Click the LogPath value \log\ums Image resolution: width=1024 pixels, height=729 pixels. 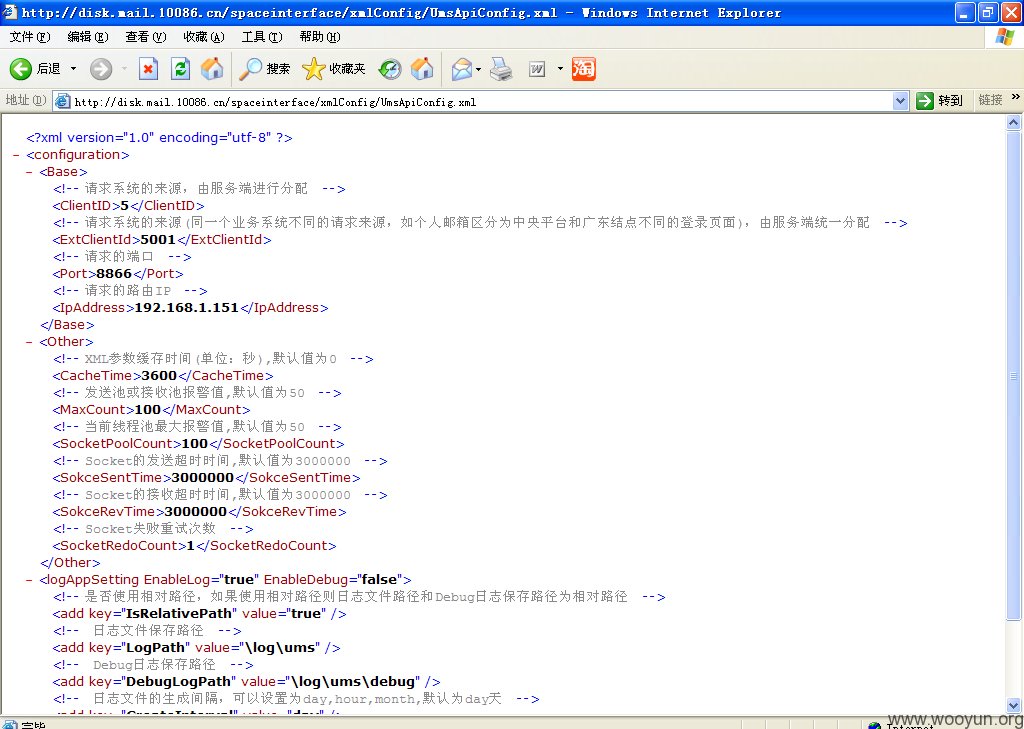click(280, 647)
